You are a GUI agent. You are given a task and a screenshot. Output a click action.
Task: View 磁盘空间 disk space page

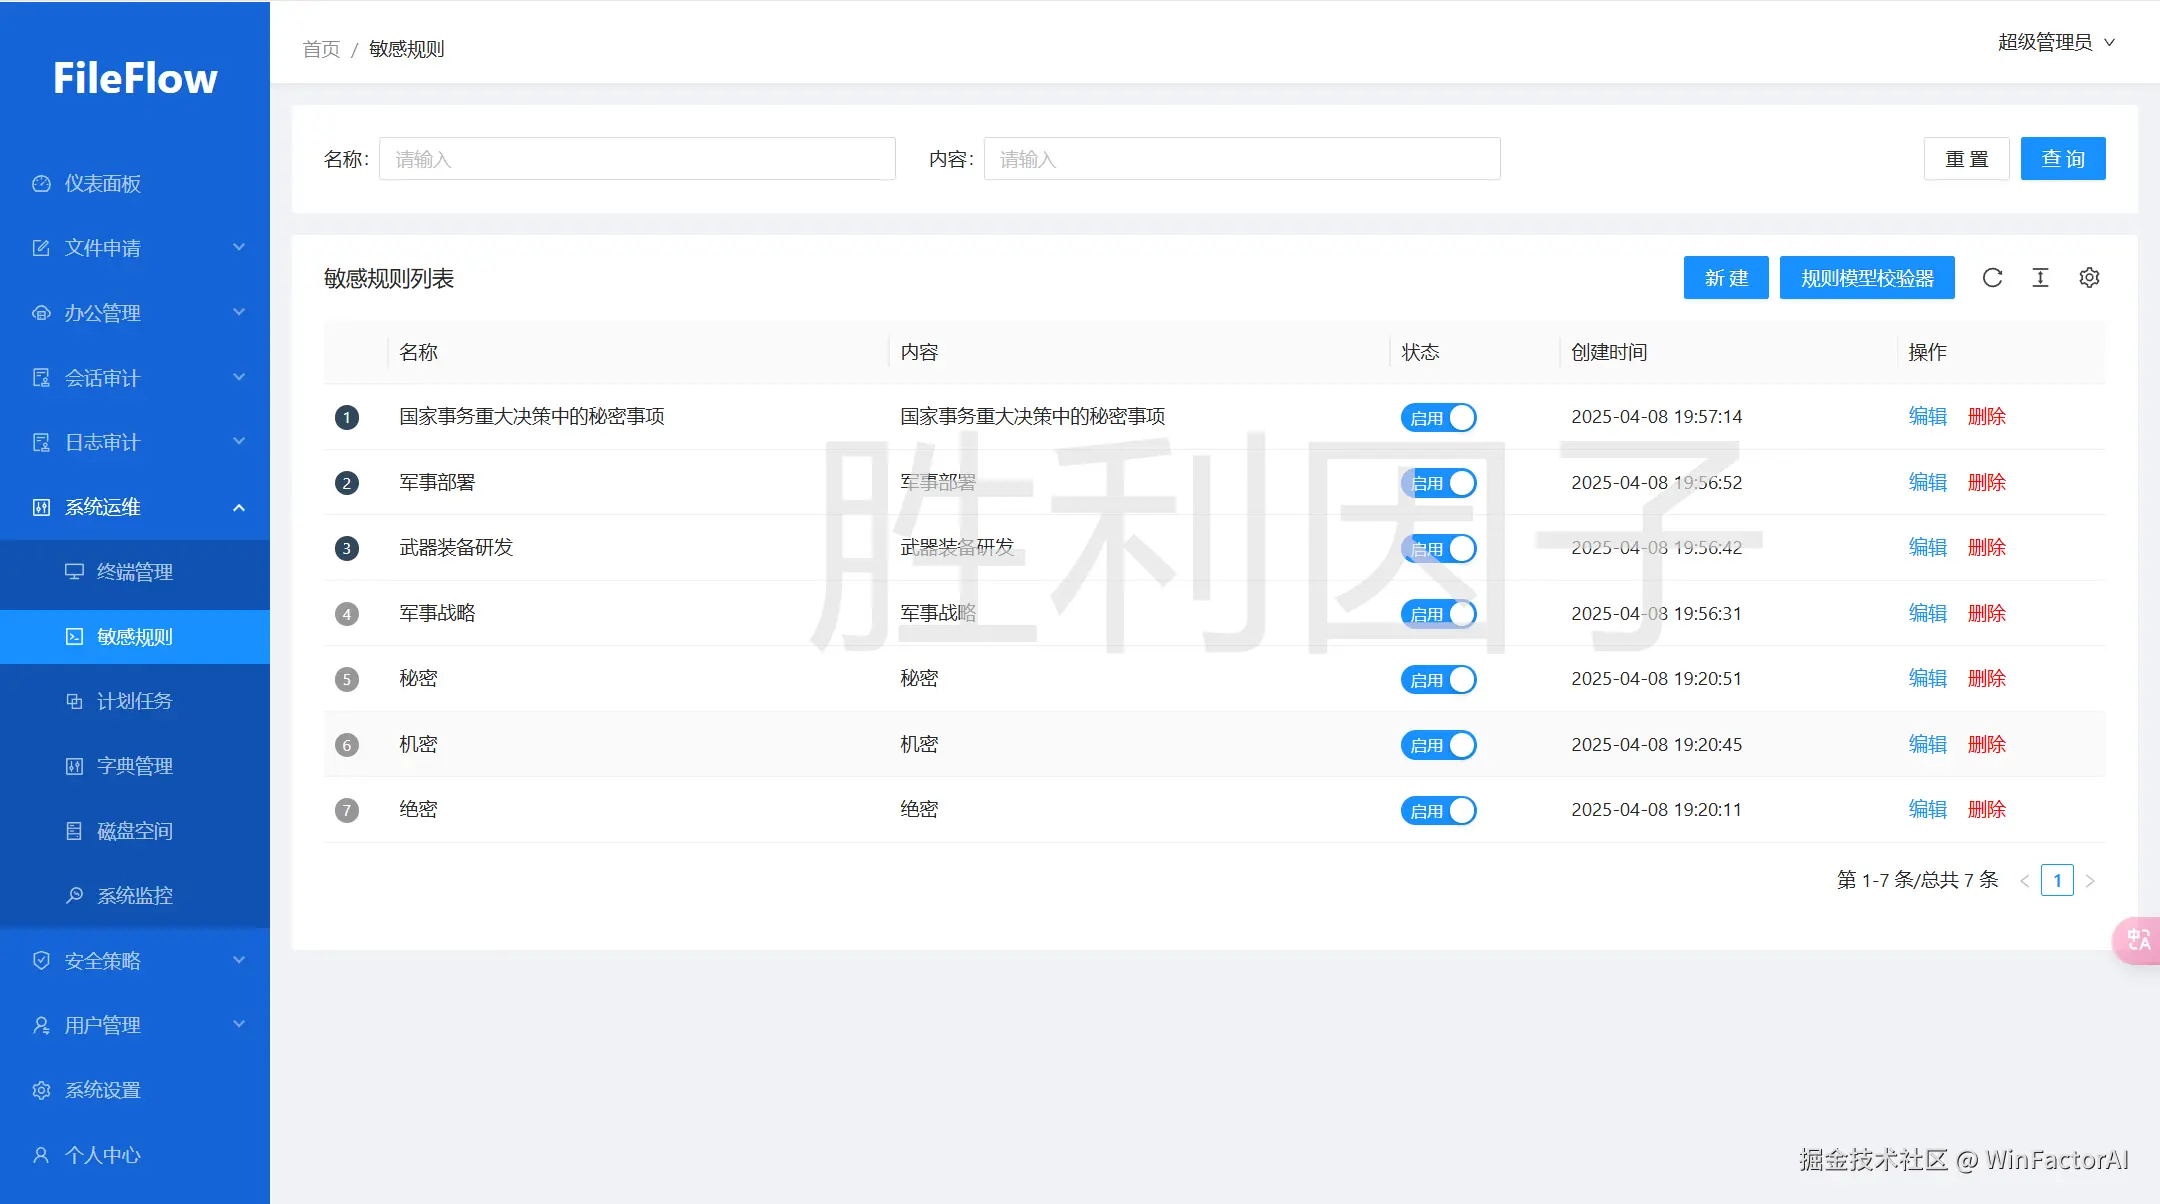coord(134,831)
